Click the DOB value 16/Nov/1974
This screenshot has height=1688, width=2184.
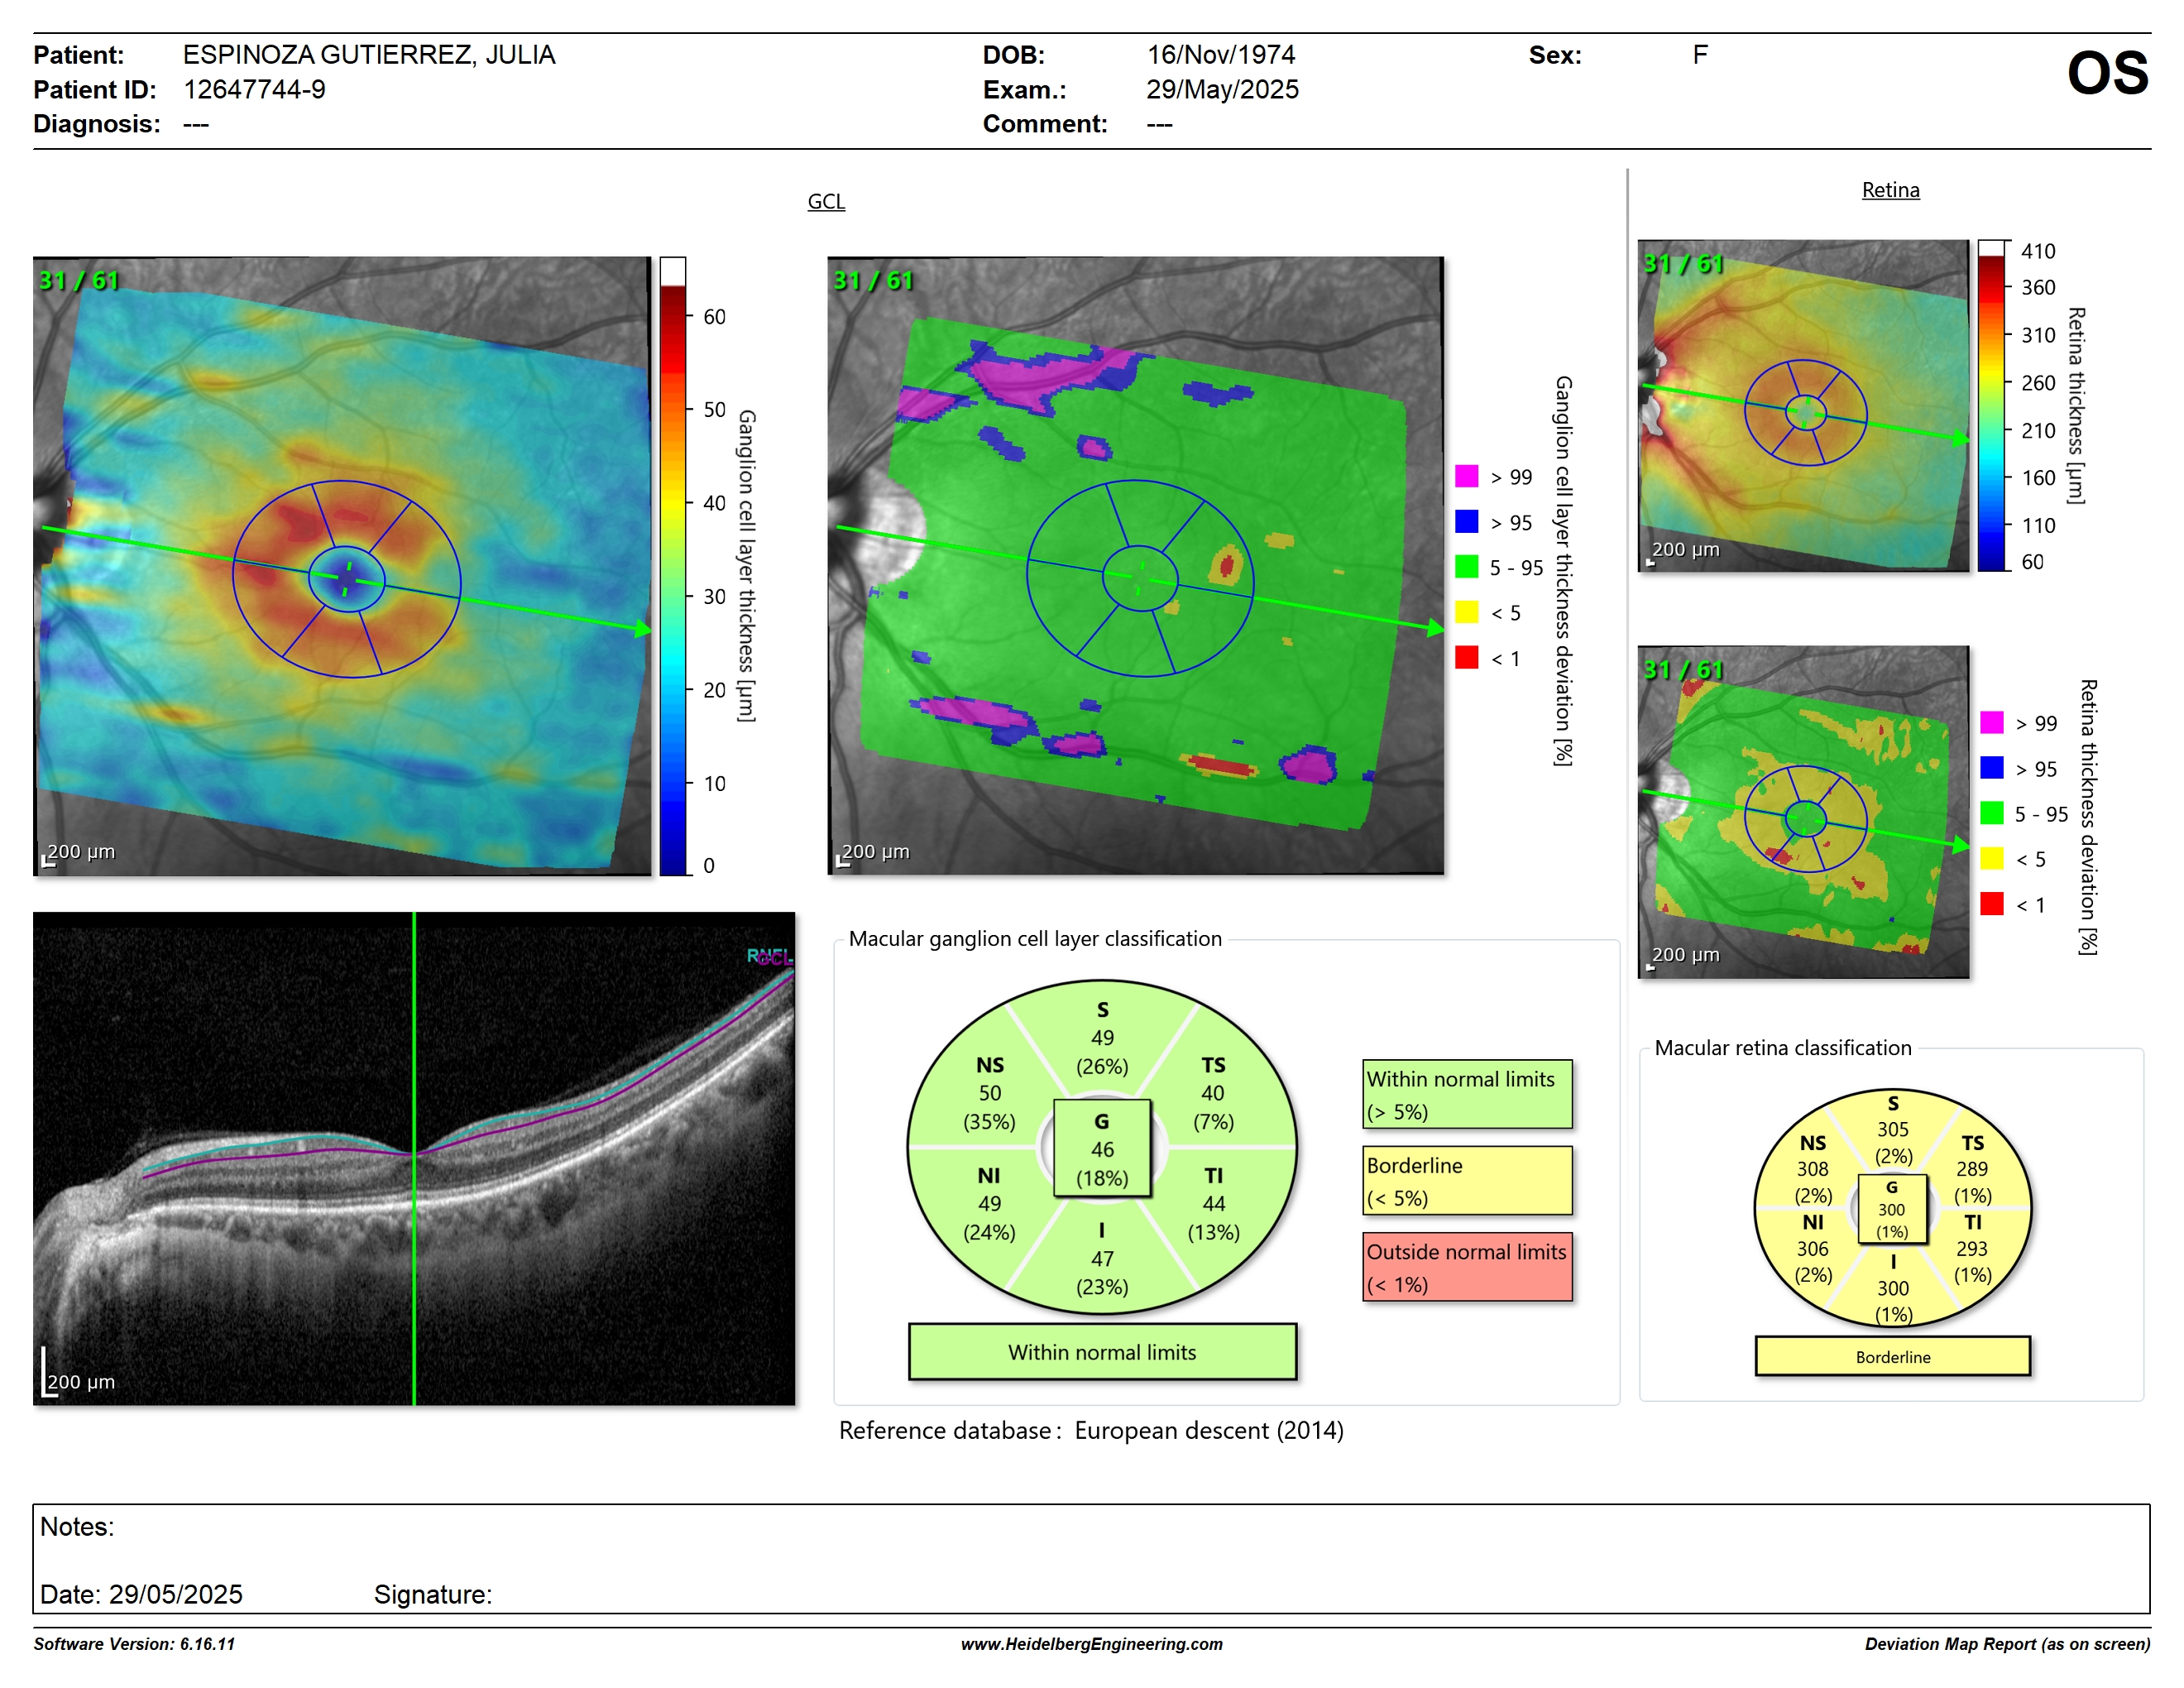pos(1221,55)
